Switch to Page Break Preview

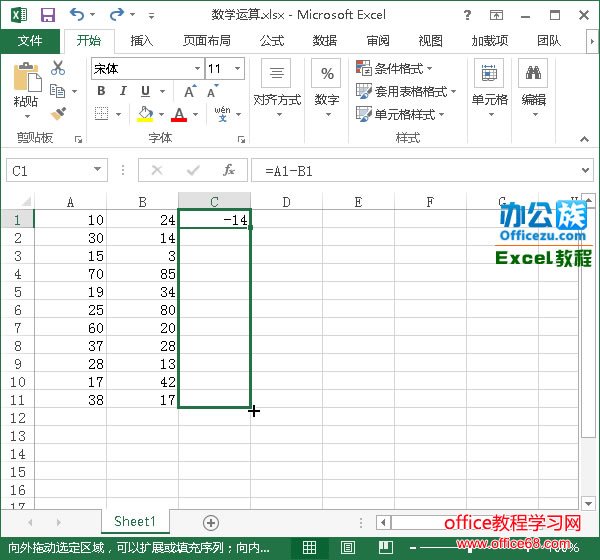tap(386, 547)
